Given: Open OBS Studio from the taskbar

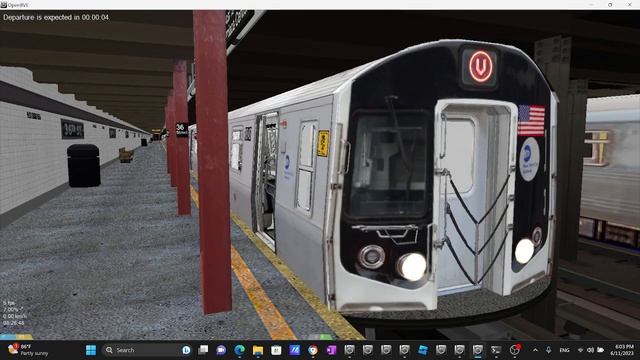Looking at the screenshot, I should tap(515, 350).
